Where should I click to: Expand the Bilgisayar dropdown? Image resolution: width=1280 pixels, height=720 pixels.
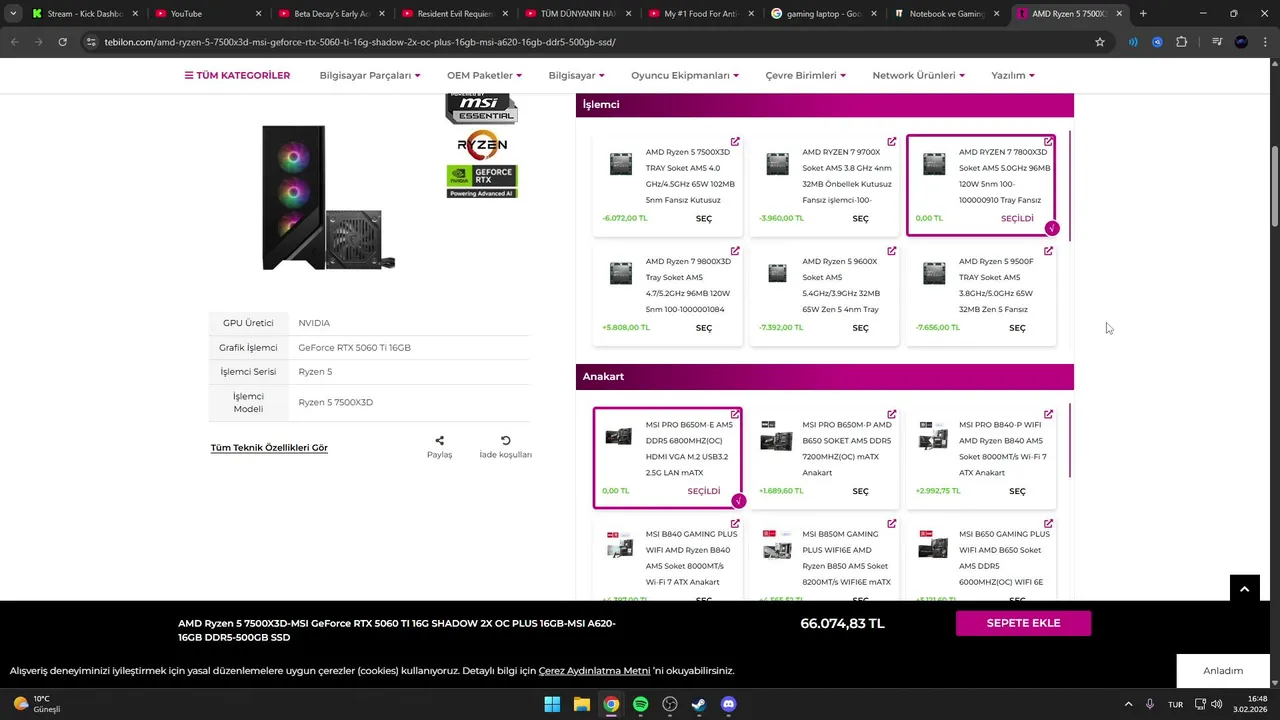click(576, 75)
